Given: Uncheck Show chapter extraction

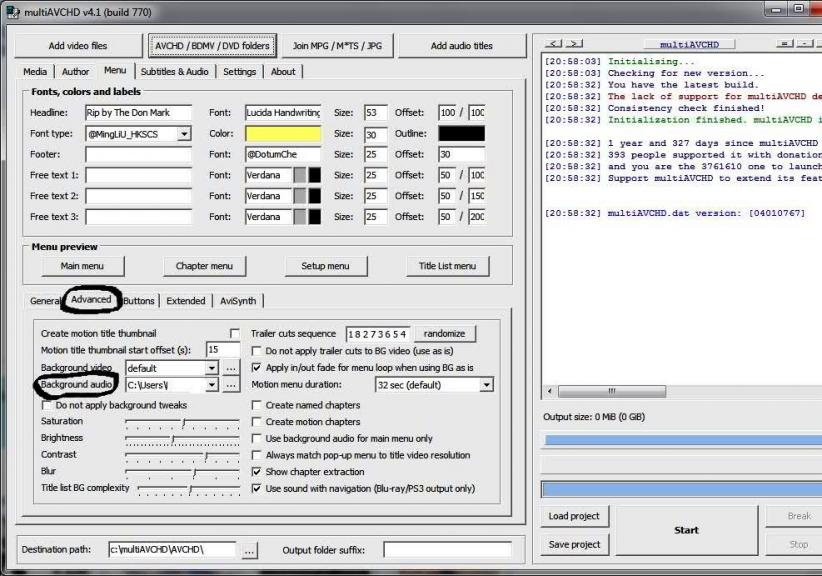Looking at the screenshot, I should click(x=257, y=471).
